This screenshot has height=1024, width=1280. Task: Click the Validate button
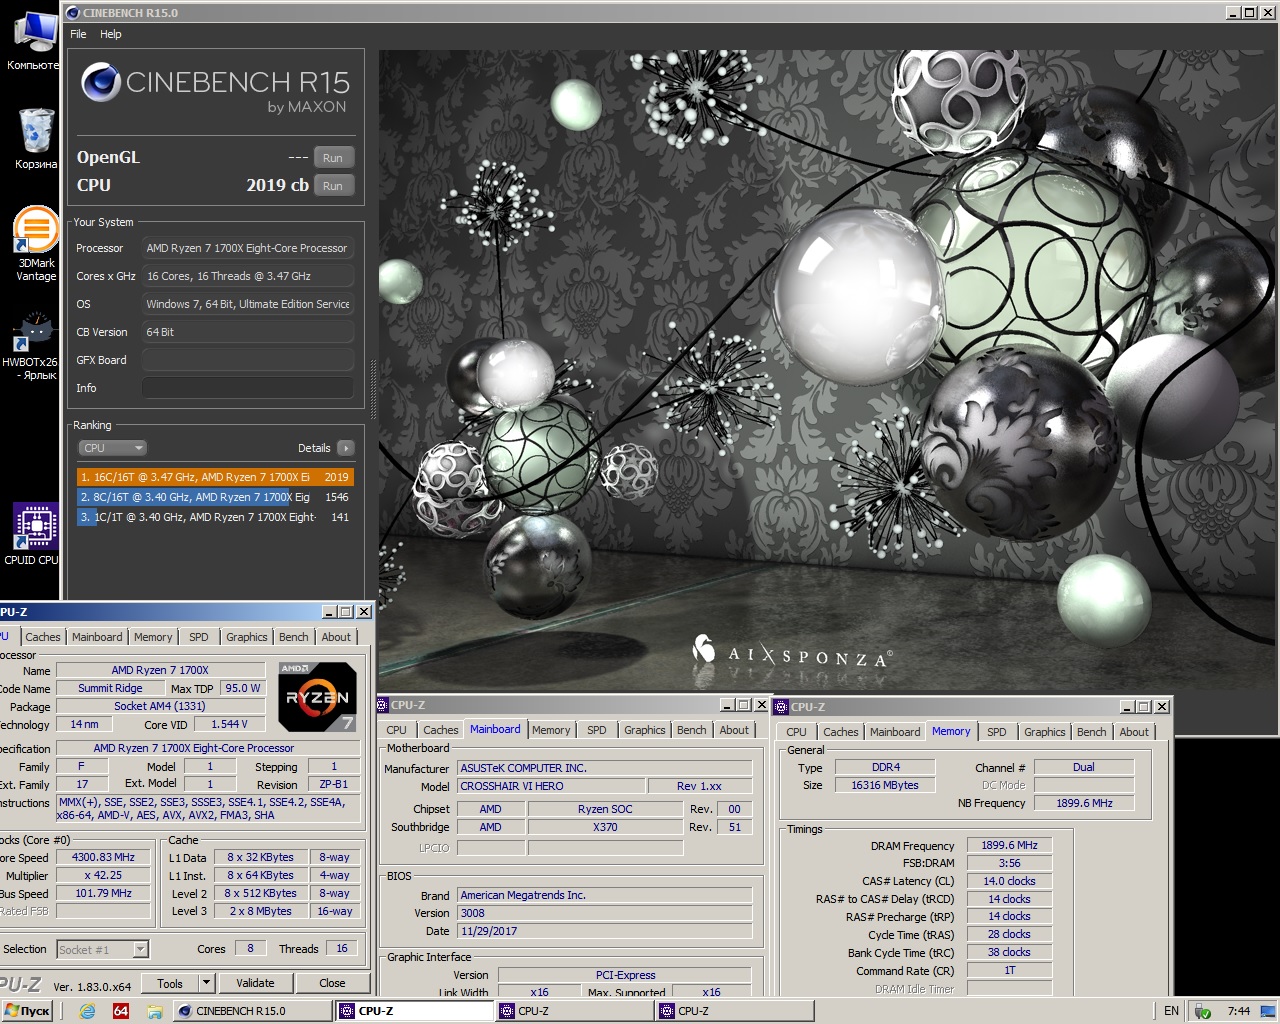(x=255, y=983)
